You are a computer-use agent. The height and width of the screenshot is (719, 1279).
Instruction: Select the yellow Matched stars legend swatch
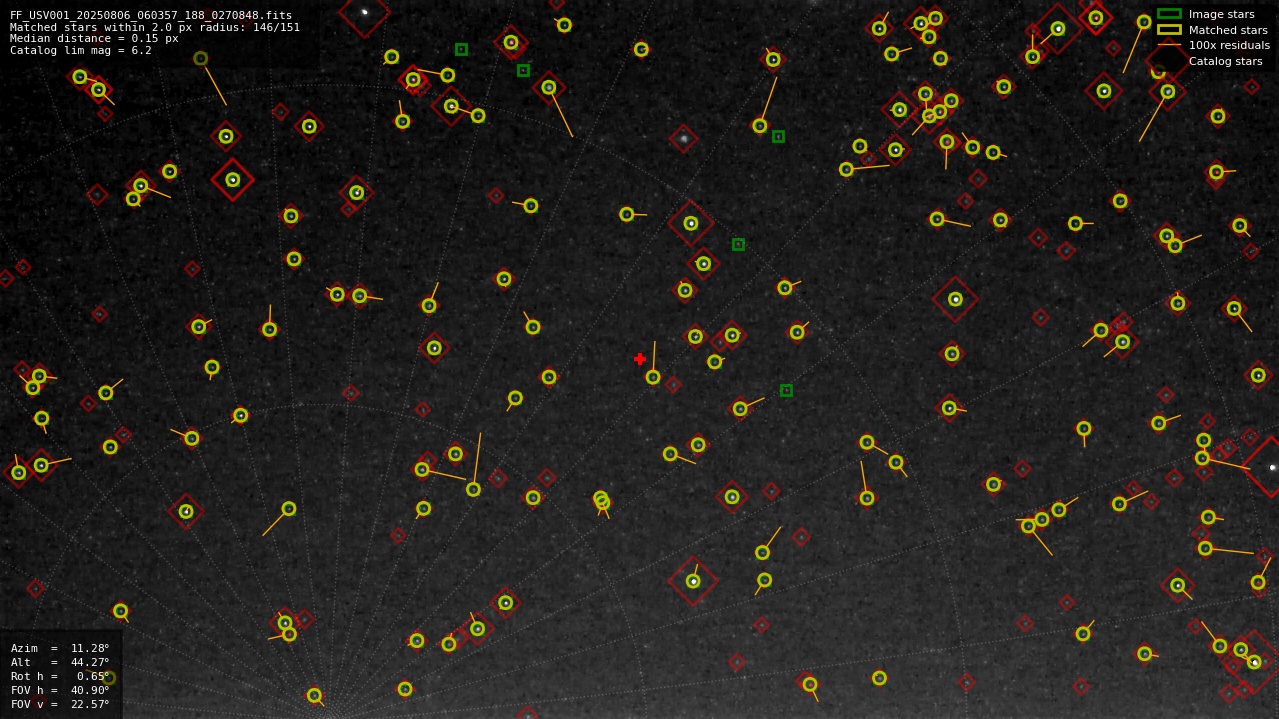tap(1169, 30)
